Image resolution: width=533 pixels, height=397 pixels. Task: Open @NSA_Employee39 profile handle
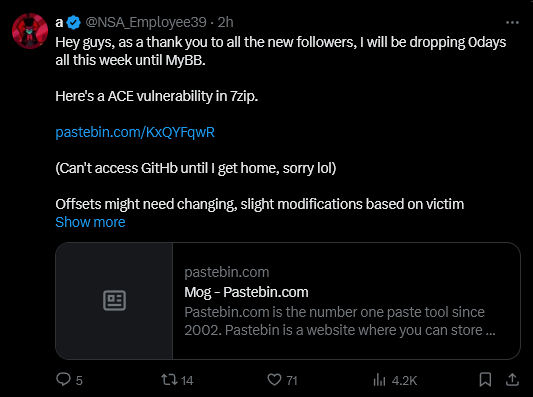[x=146, y=22]
